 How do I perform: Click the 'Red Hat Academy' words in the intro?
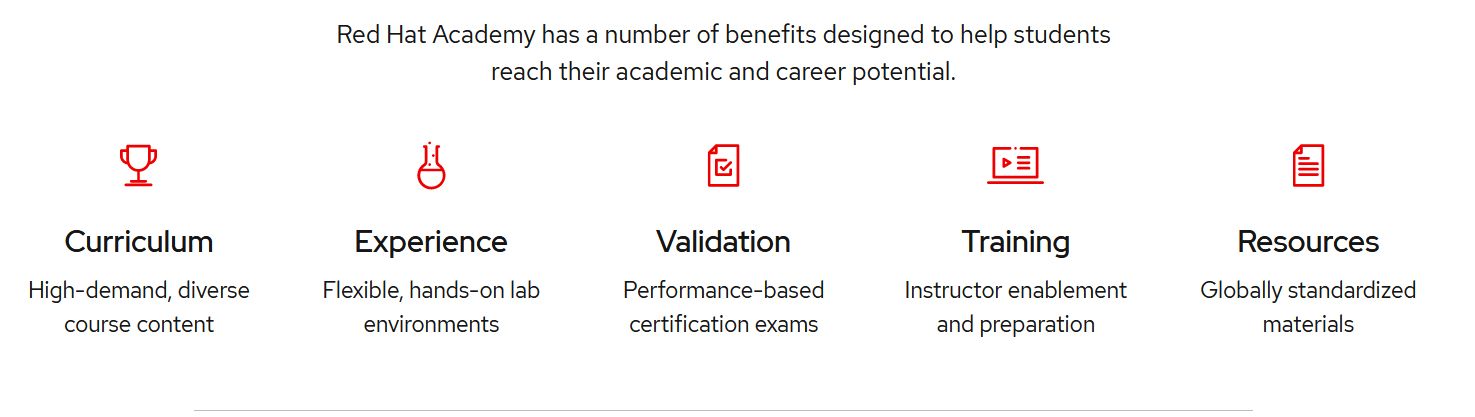click(436, 35)
